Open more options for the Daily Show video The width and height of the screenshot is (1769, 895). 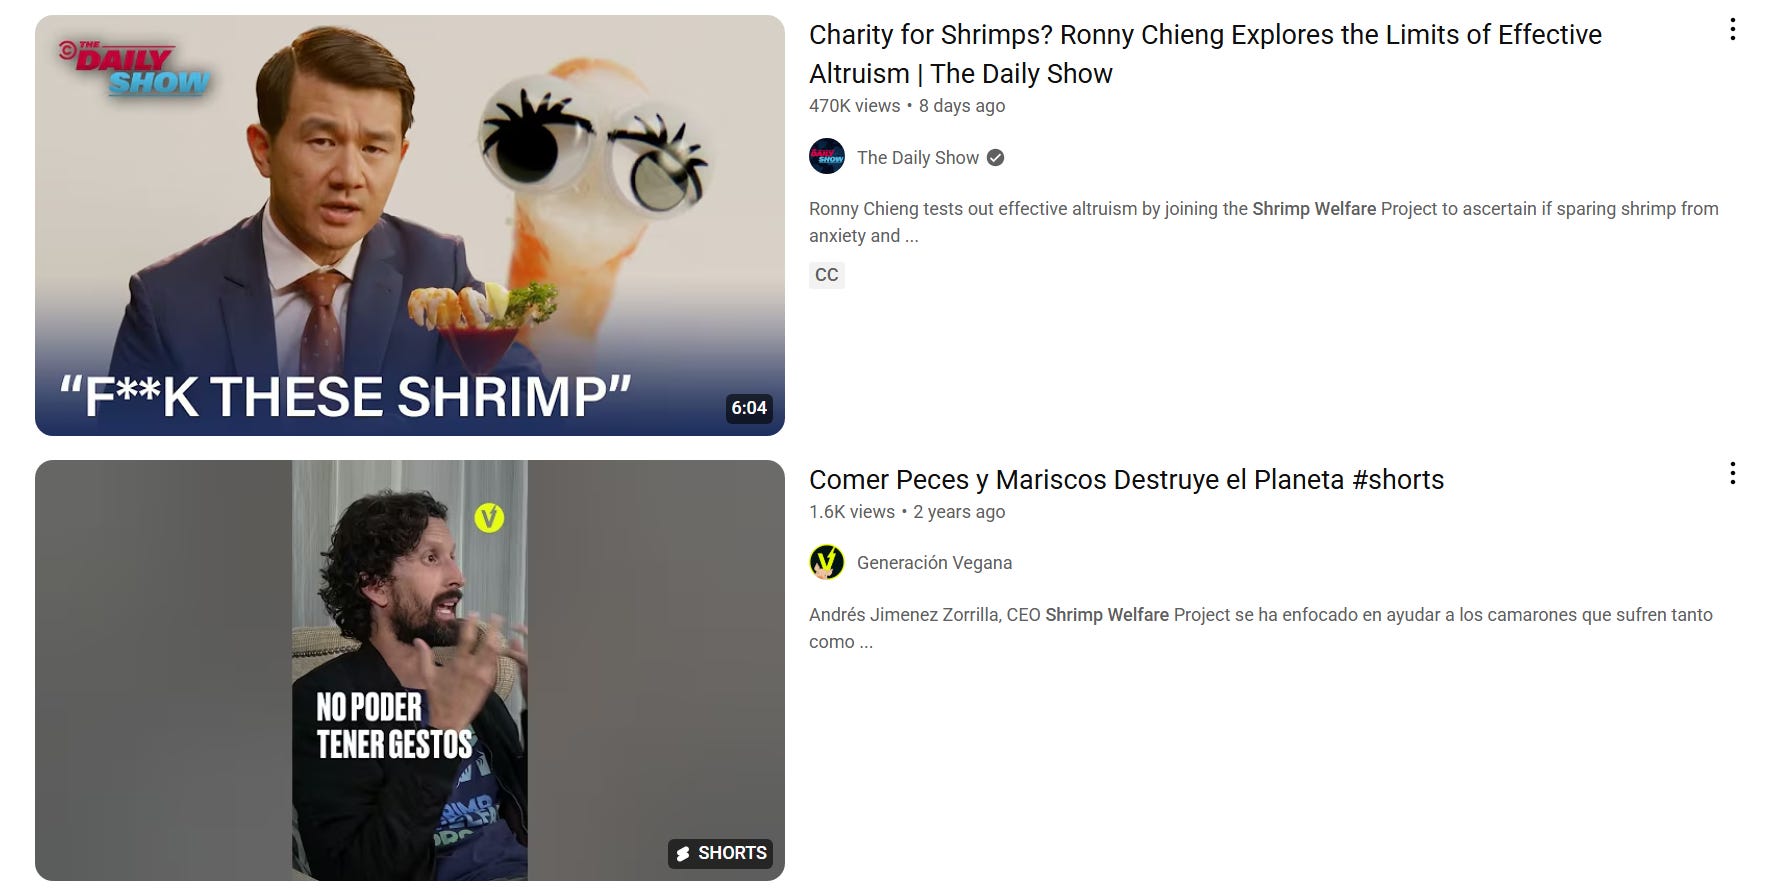[1732, 30]
